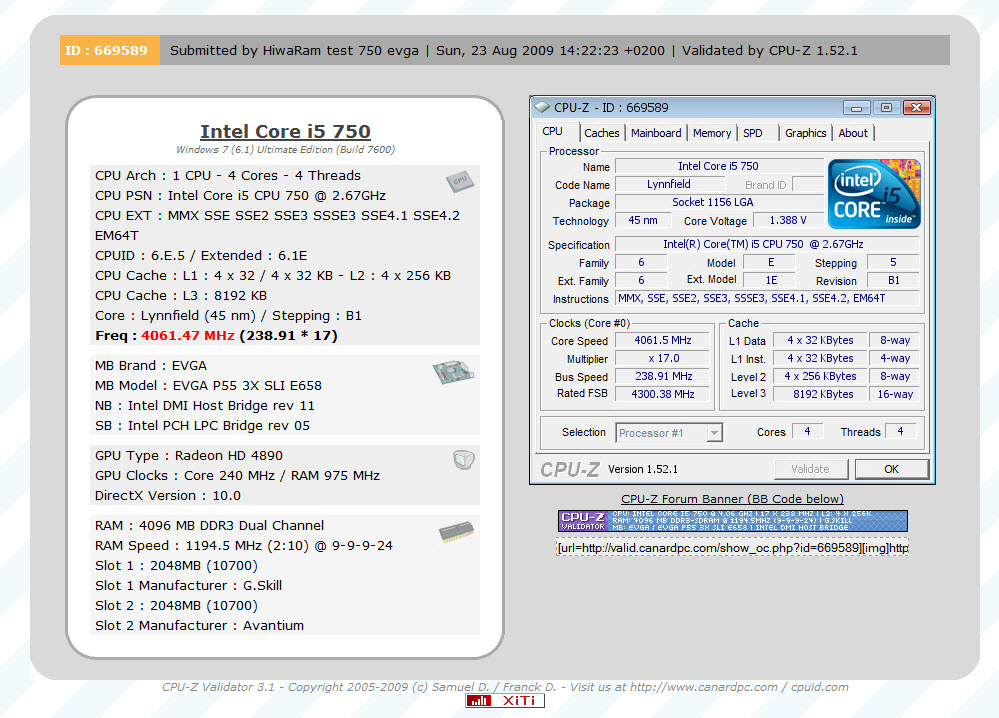This screenshot has height=718, width=999.
Task: Click the MB Model EVGA P55 3X SLI line
Action: tap(208, 385)
